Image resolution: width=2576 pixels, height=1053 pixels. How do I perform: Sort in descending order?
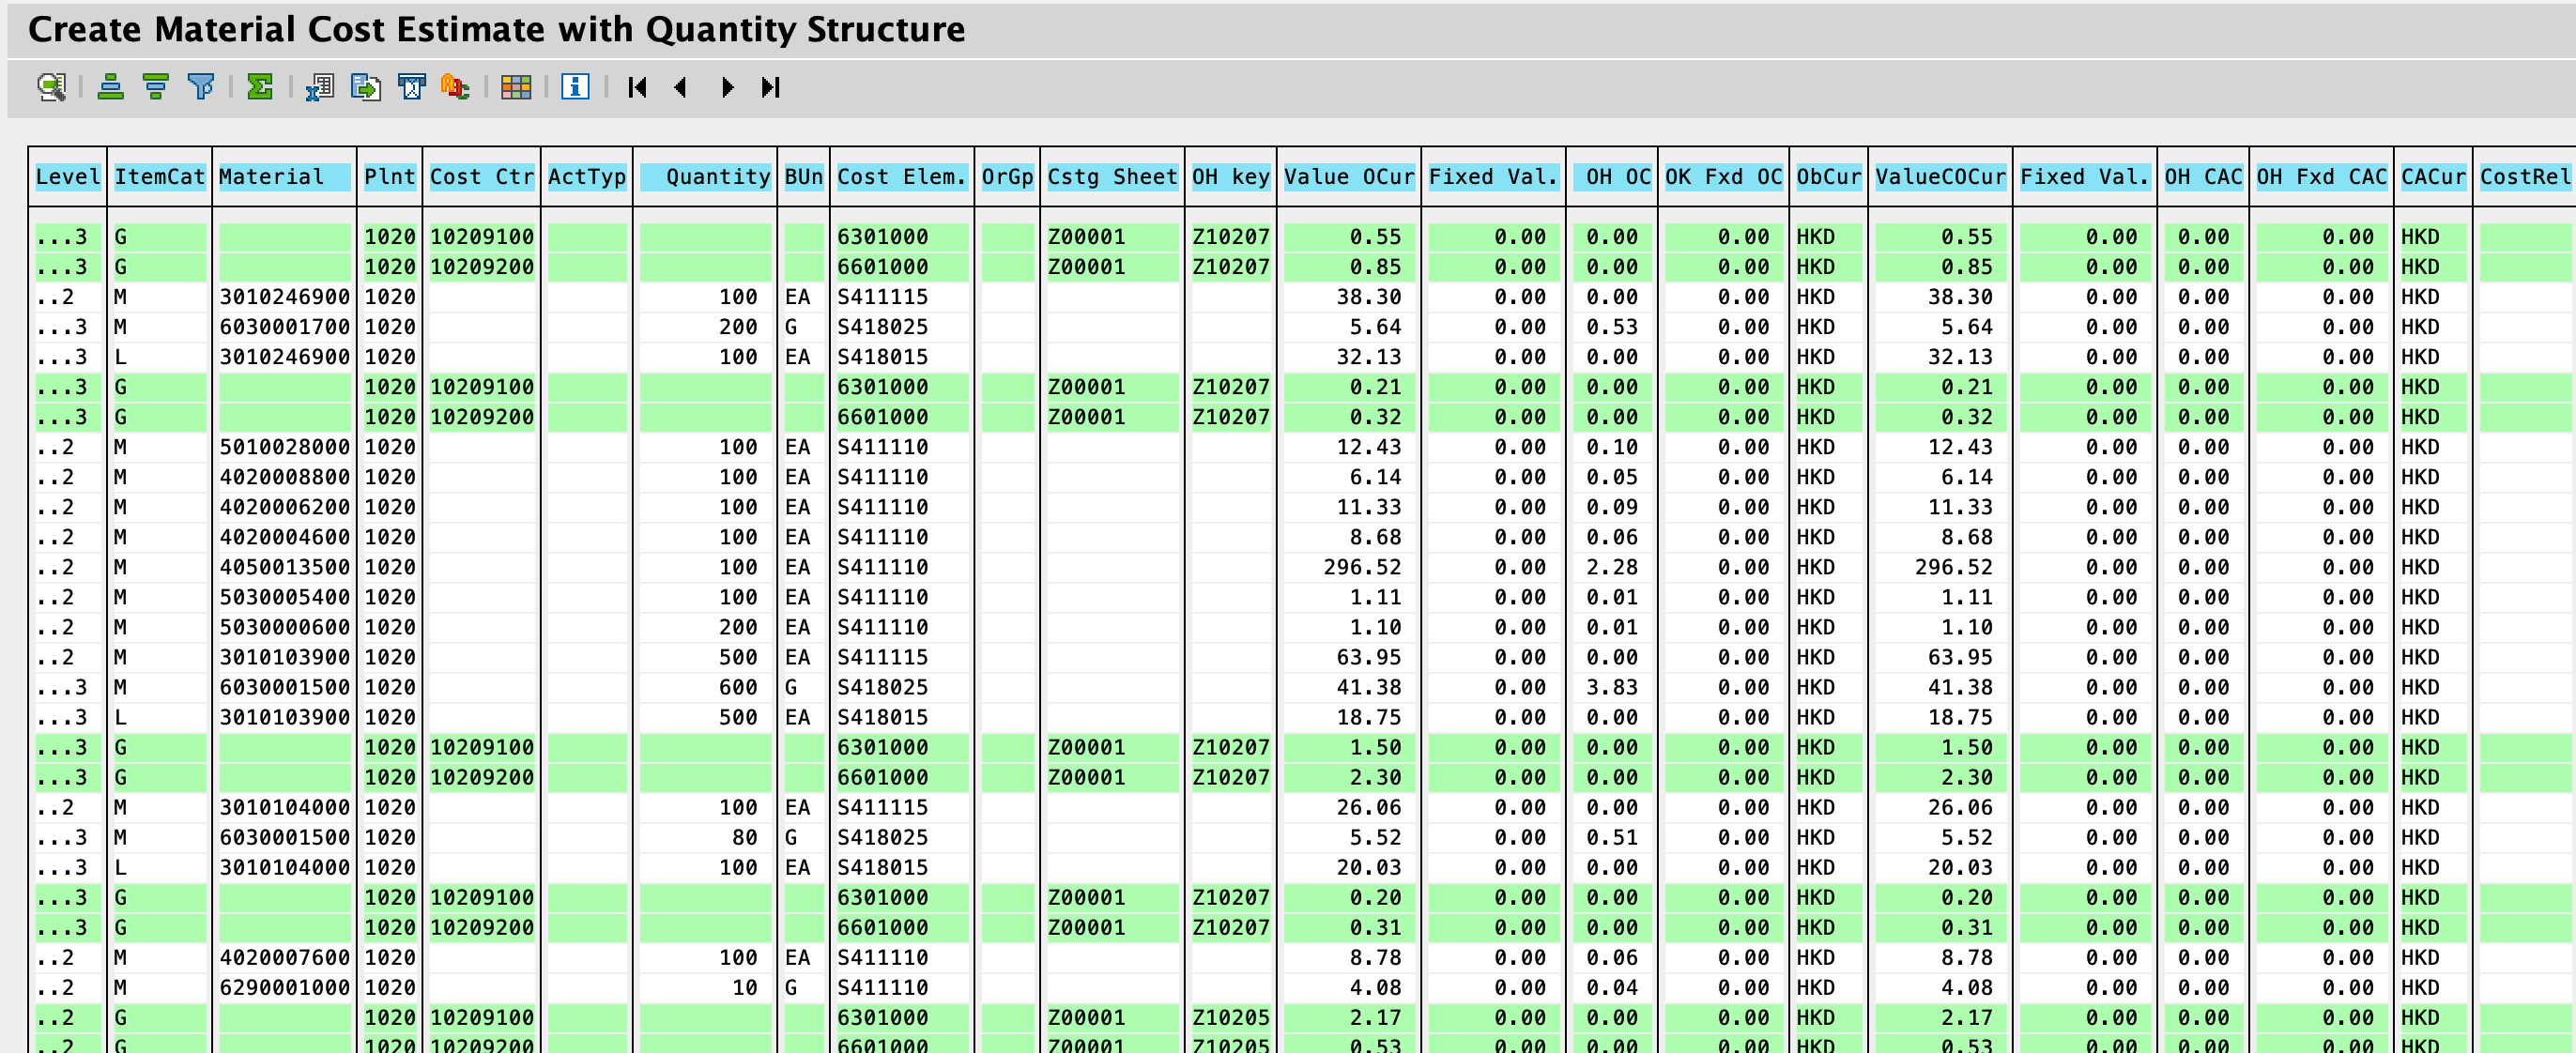point(155,87)
